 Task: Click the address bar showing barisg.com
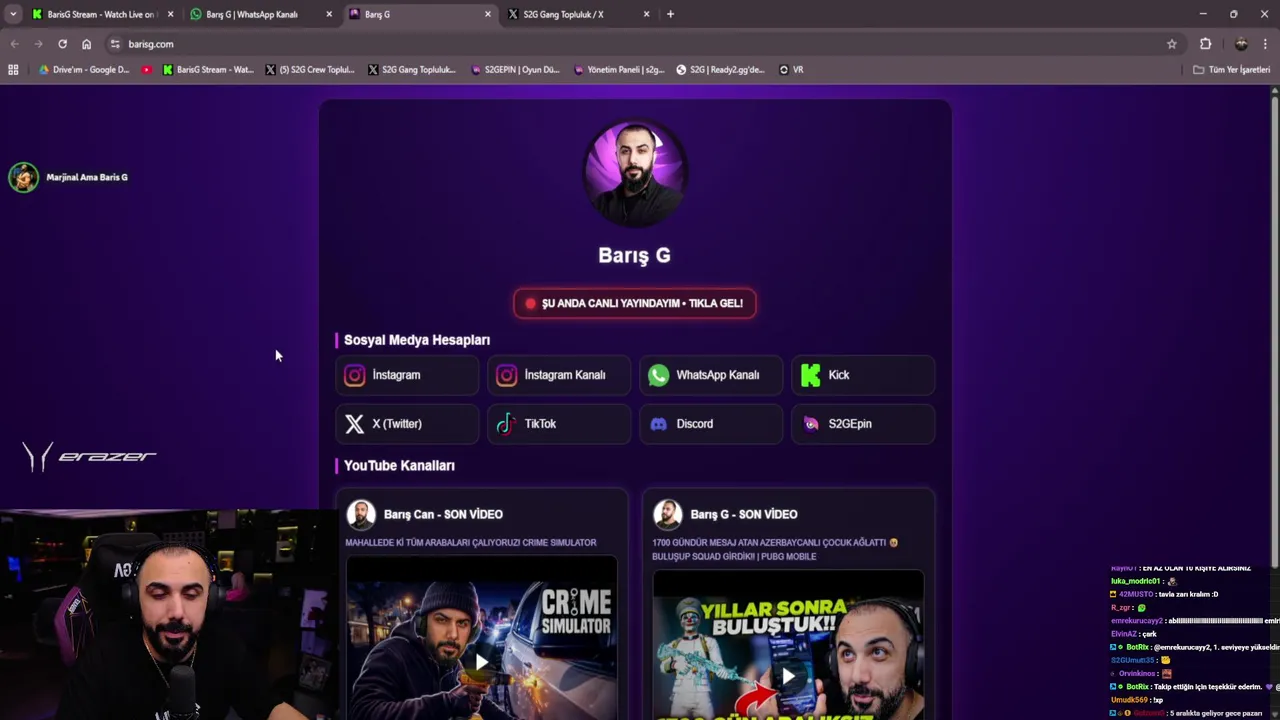point(640,44)
